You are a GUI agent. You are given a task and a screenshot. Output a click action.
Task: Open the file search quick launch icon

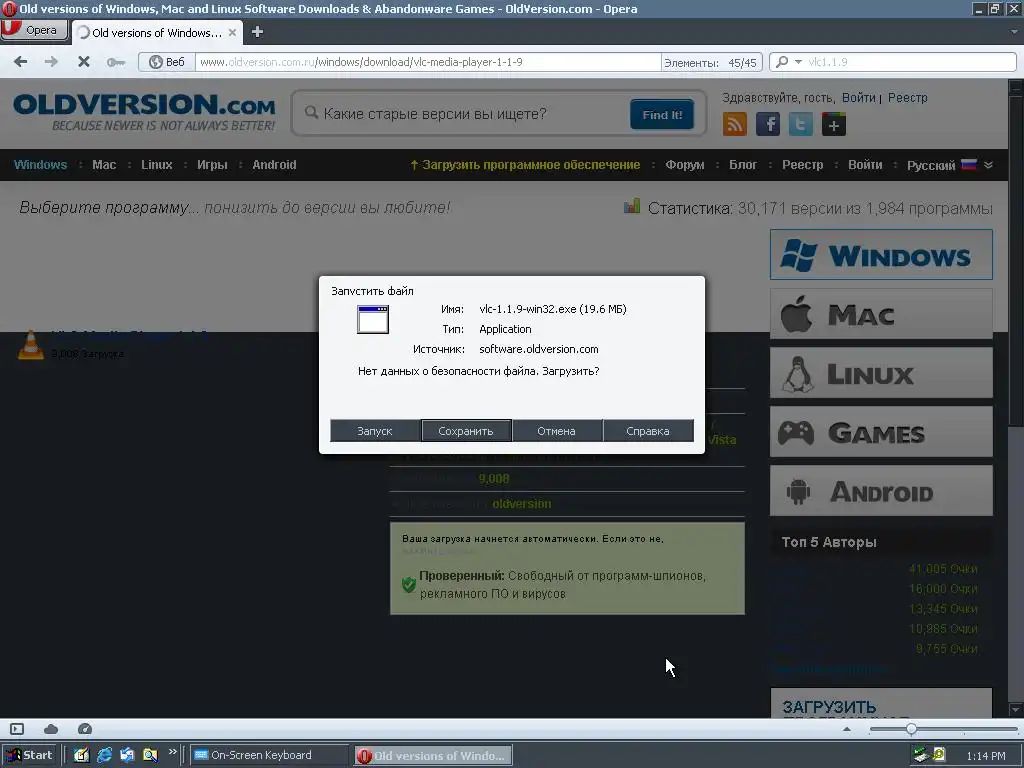click(x=150, y=755)
